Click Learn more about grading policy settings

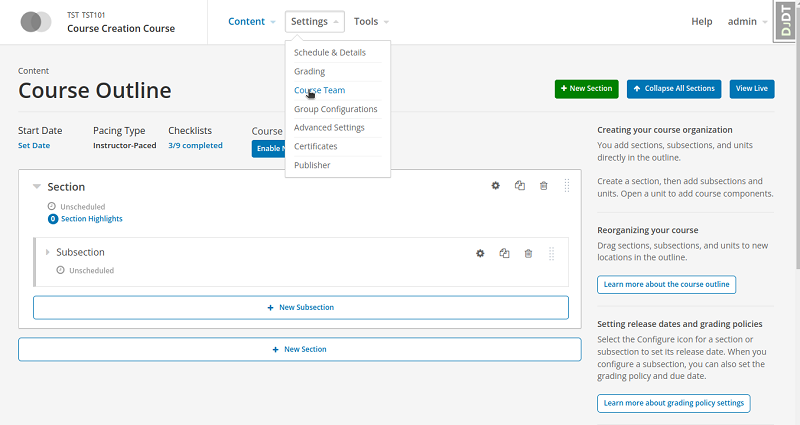pyautogui.click(x=673, y=403)
